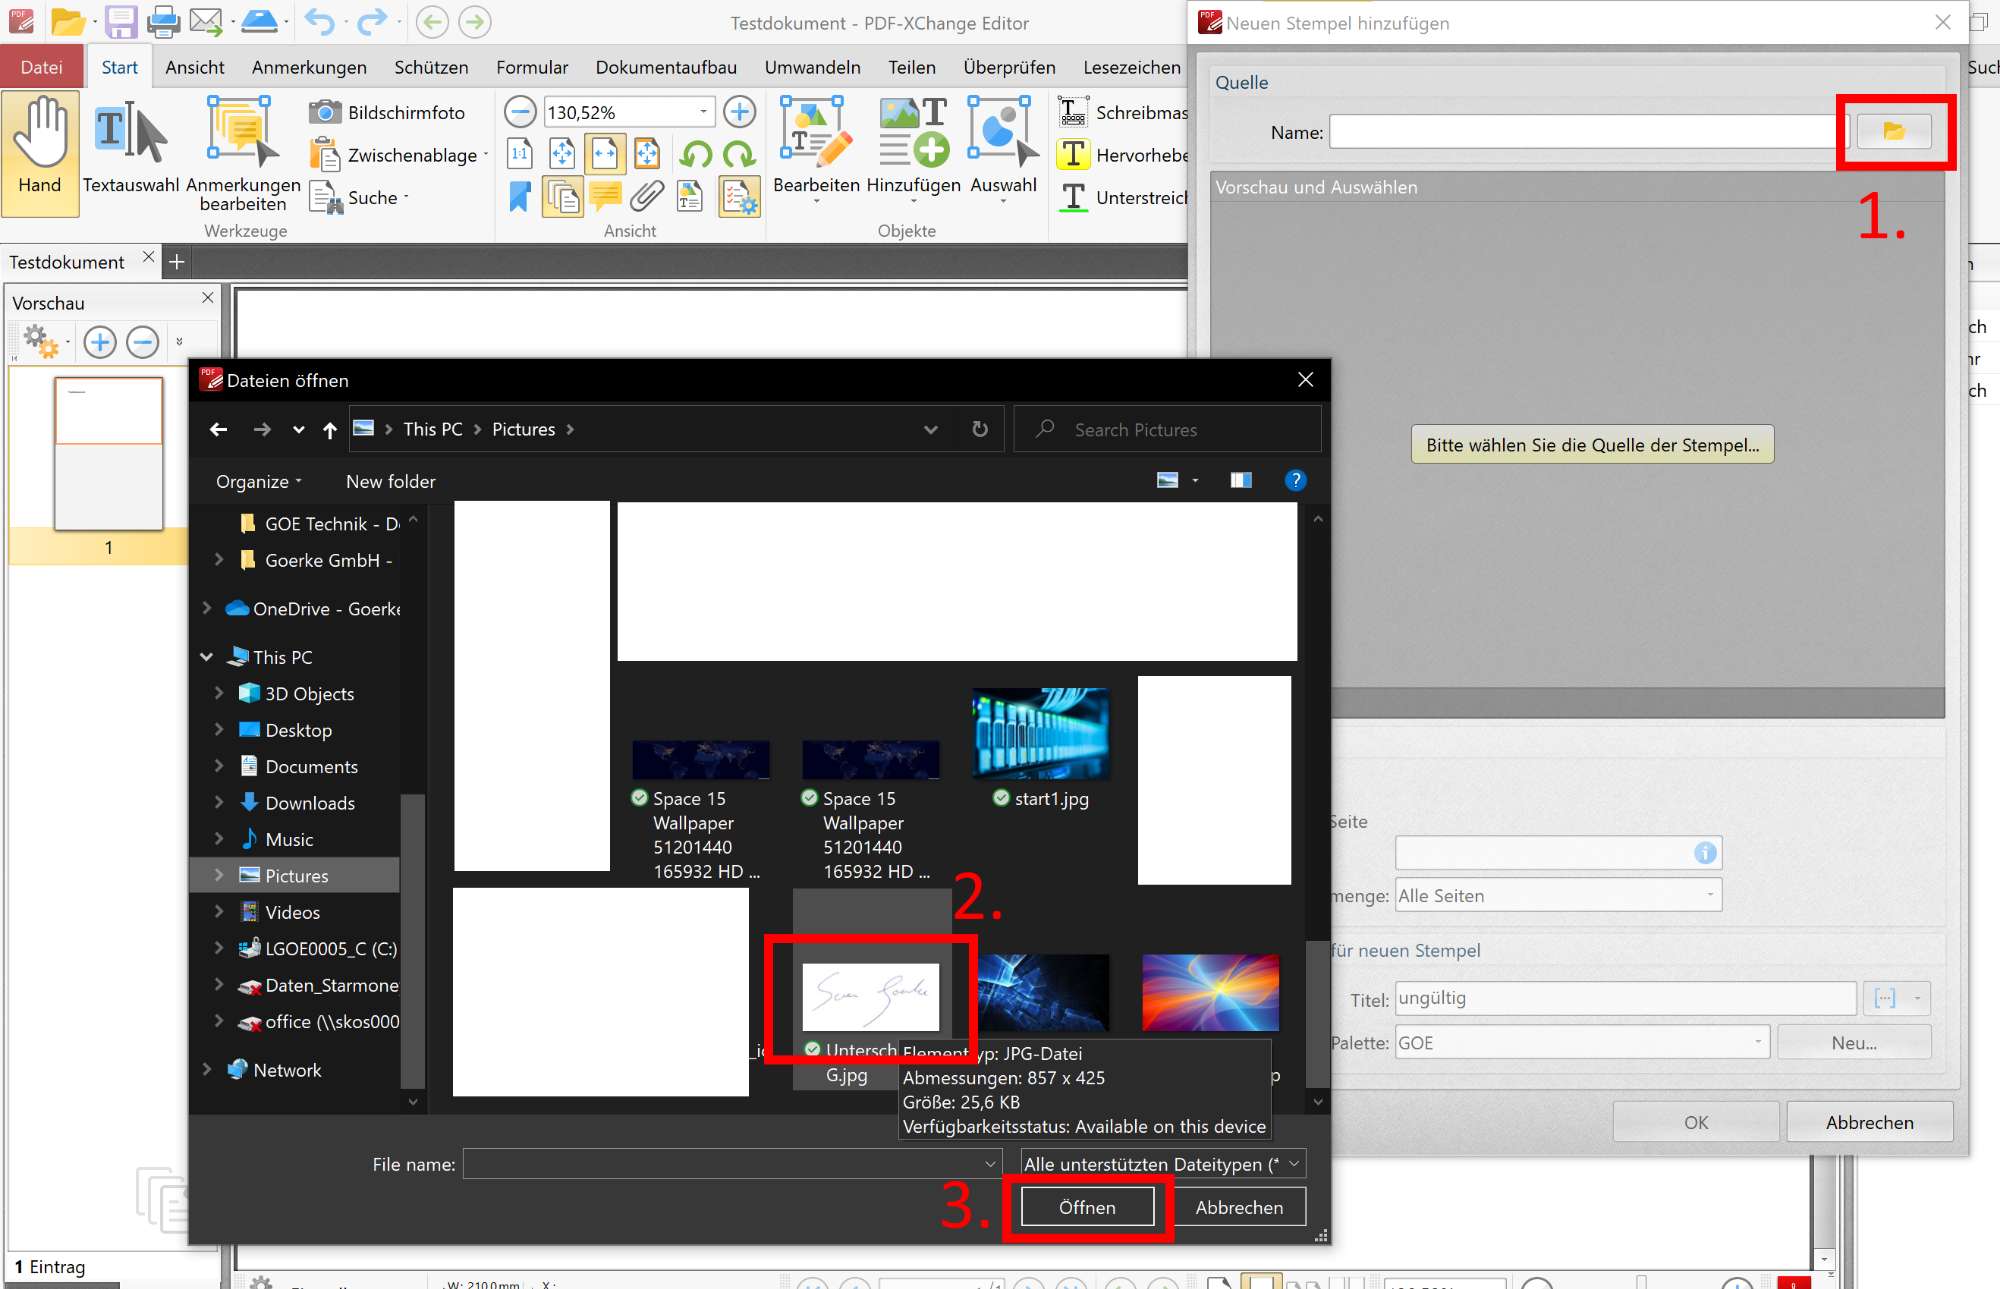The image size is (2000, 1289).
Task: Click the help question mark icon
Action: pos(1295,481)
